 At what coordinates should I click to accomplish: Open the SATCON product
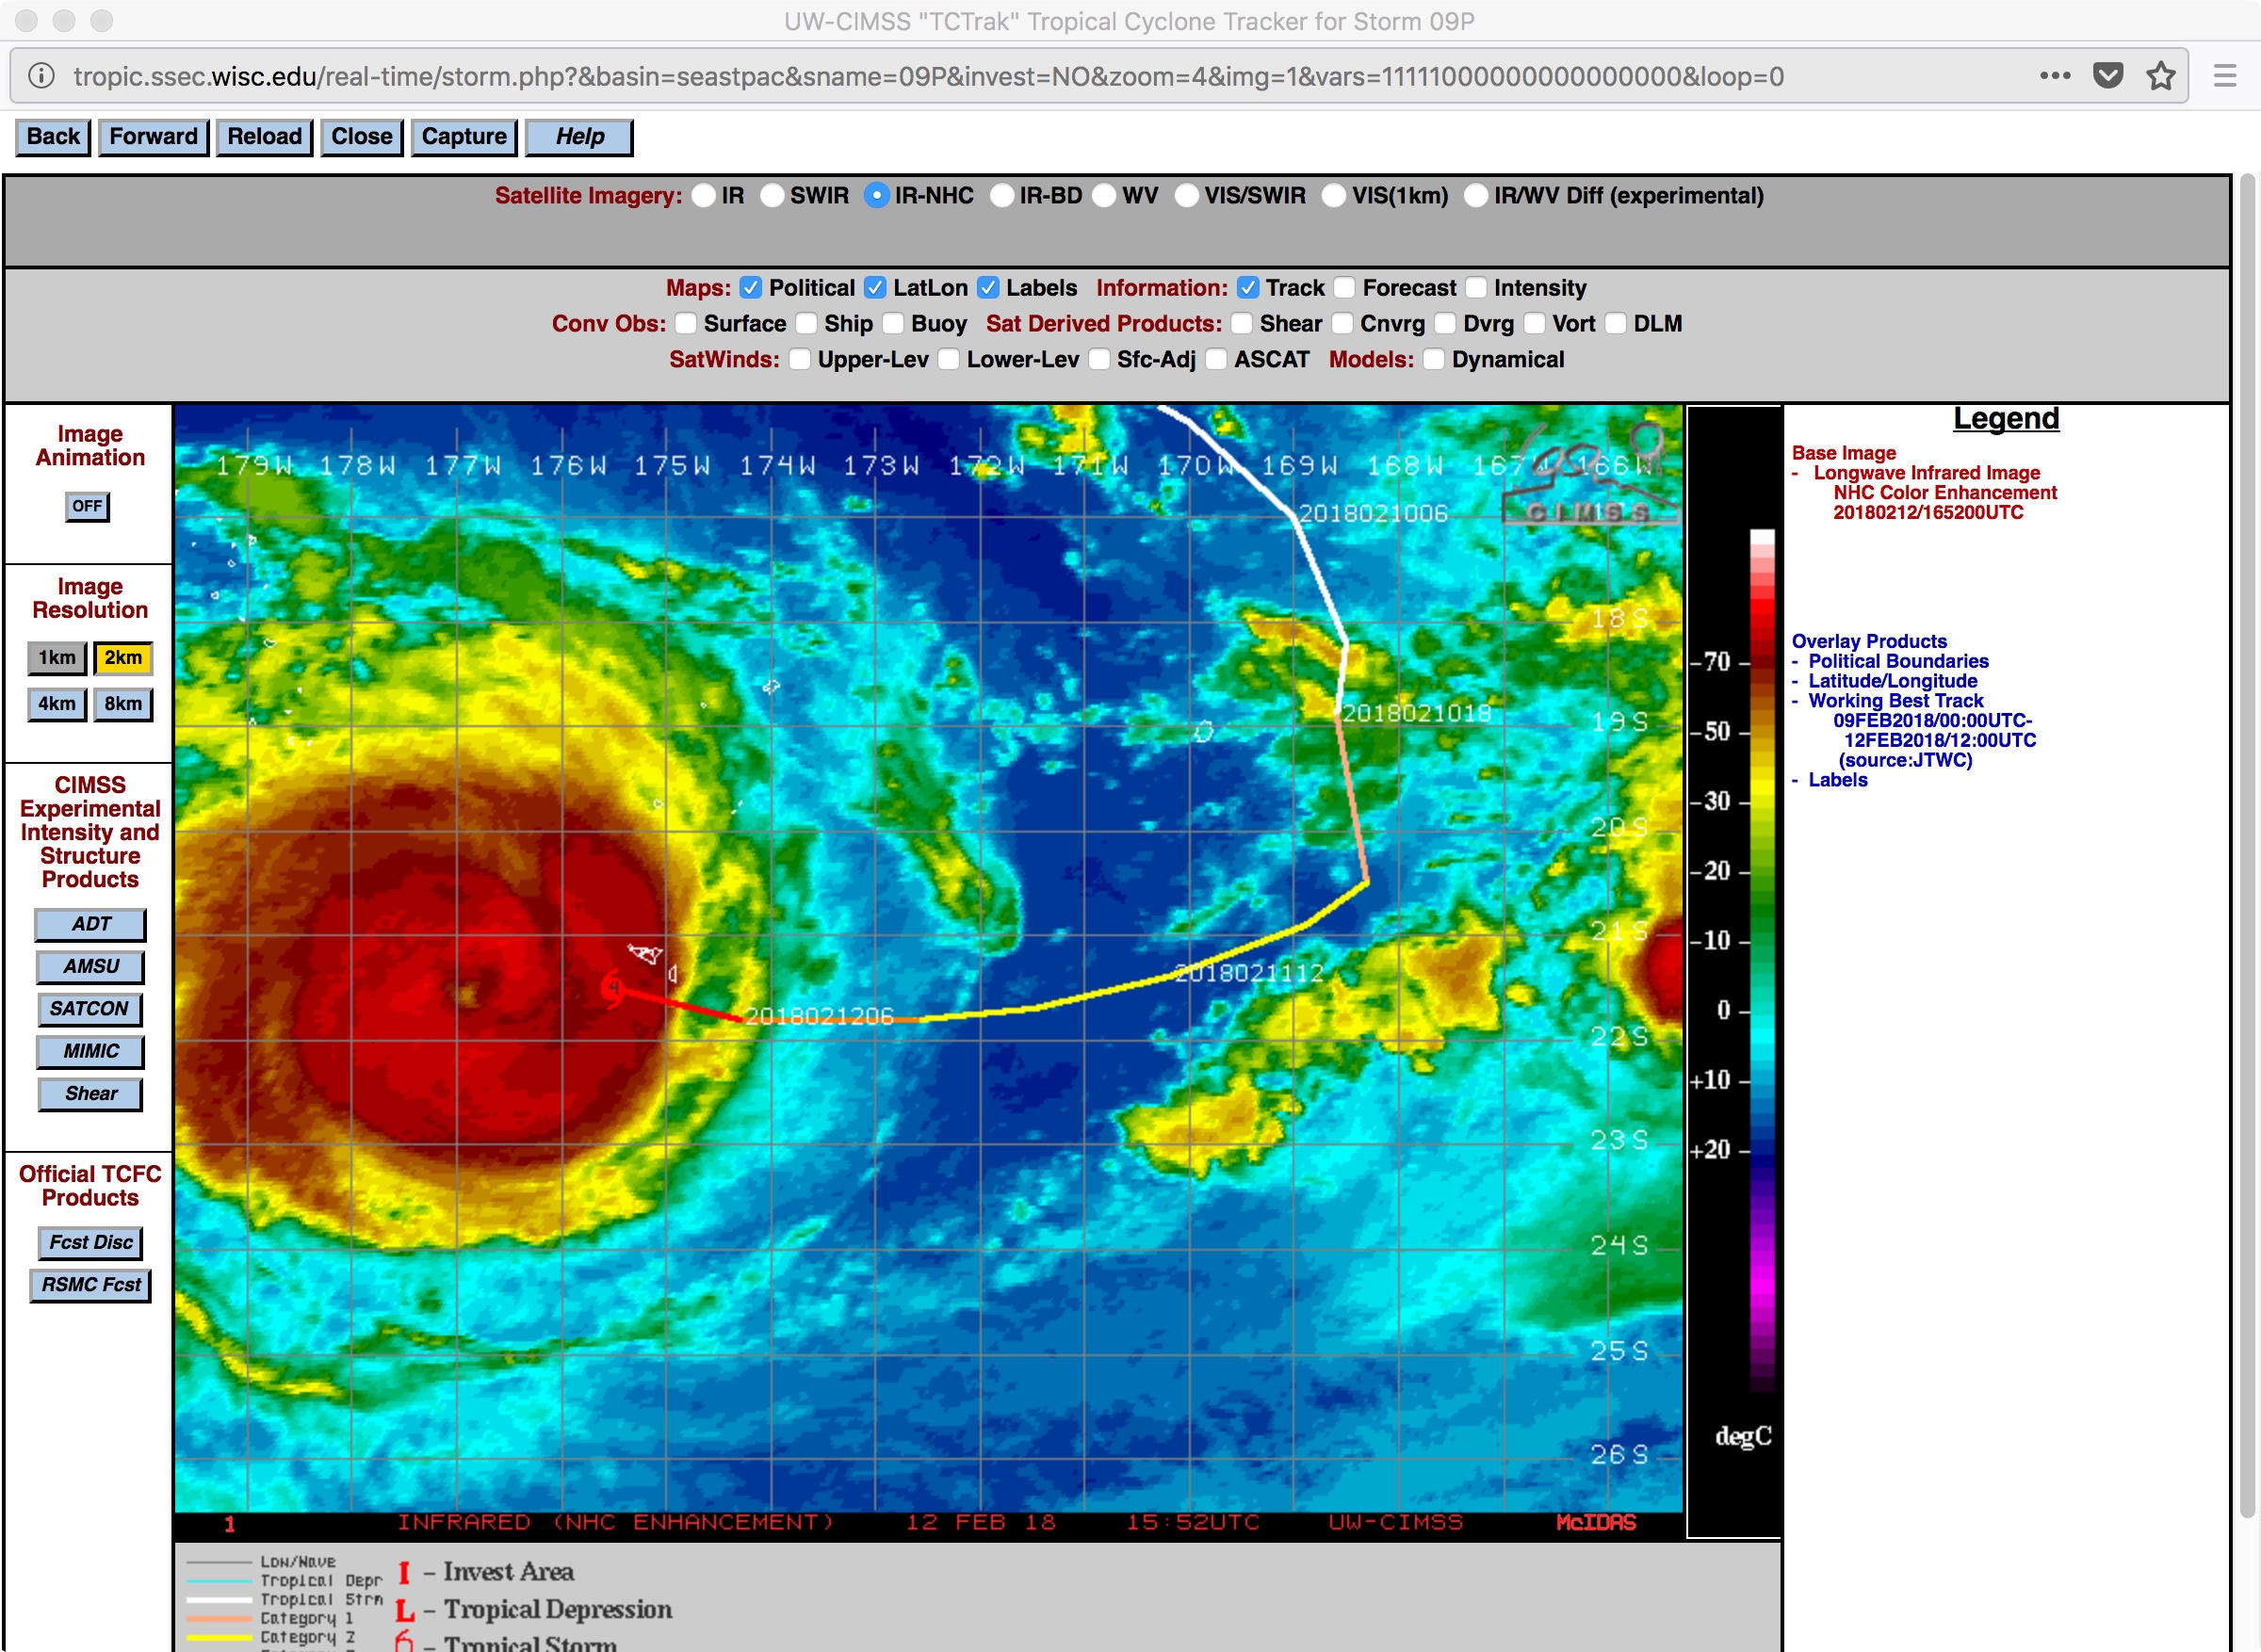[x=90, y=1009]
